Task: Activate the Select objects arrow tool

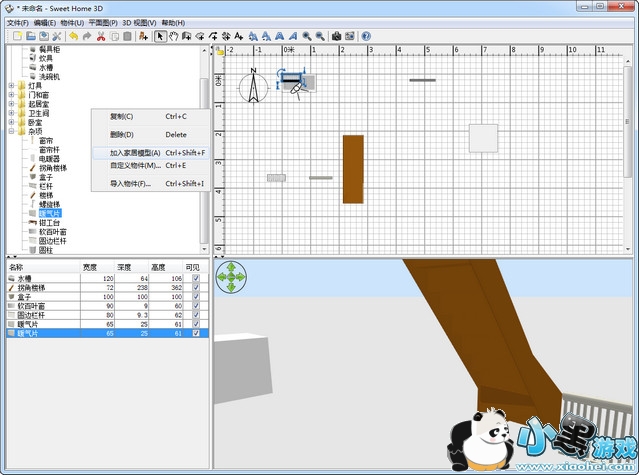Action: [160, 36]
